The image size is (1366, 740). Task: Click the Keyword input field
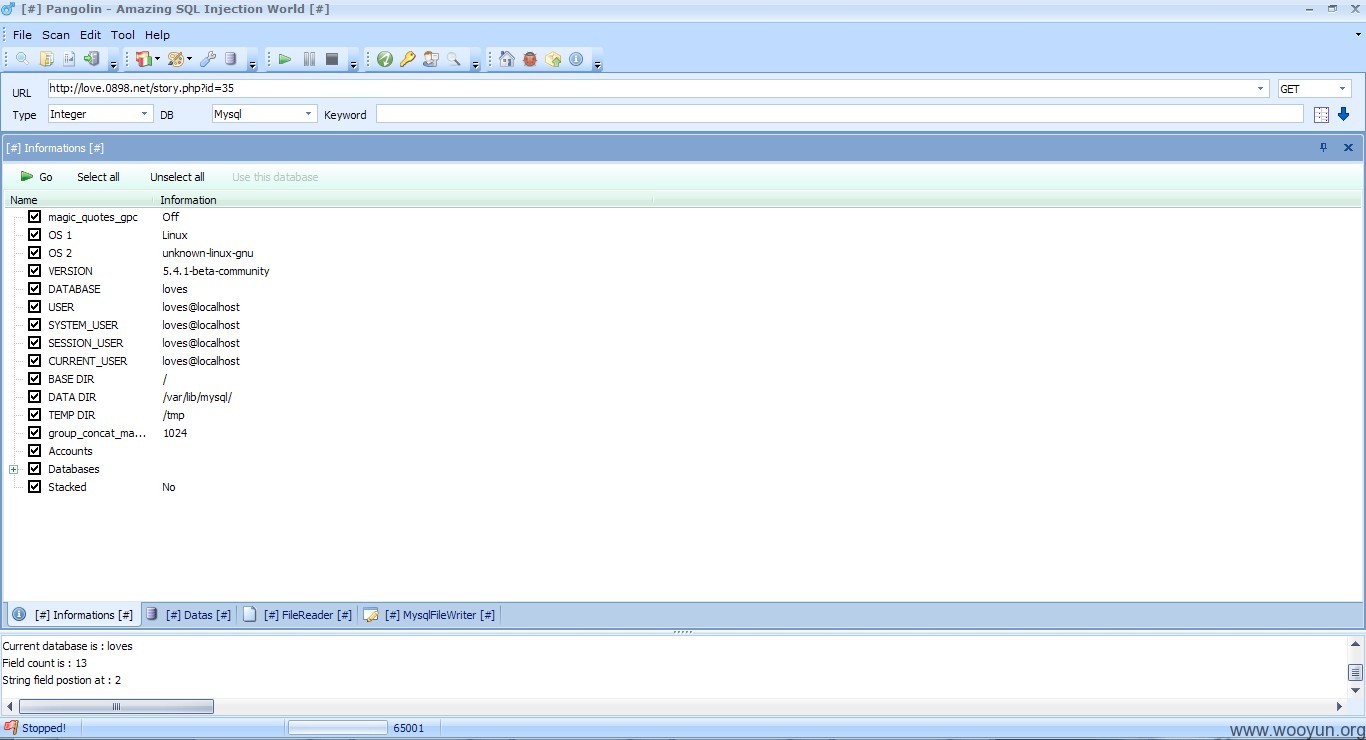(x=840, y=114)
